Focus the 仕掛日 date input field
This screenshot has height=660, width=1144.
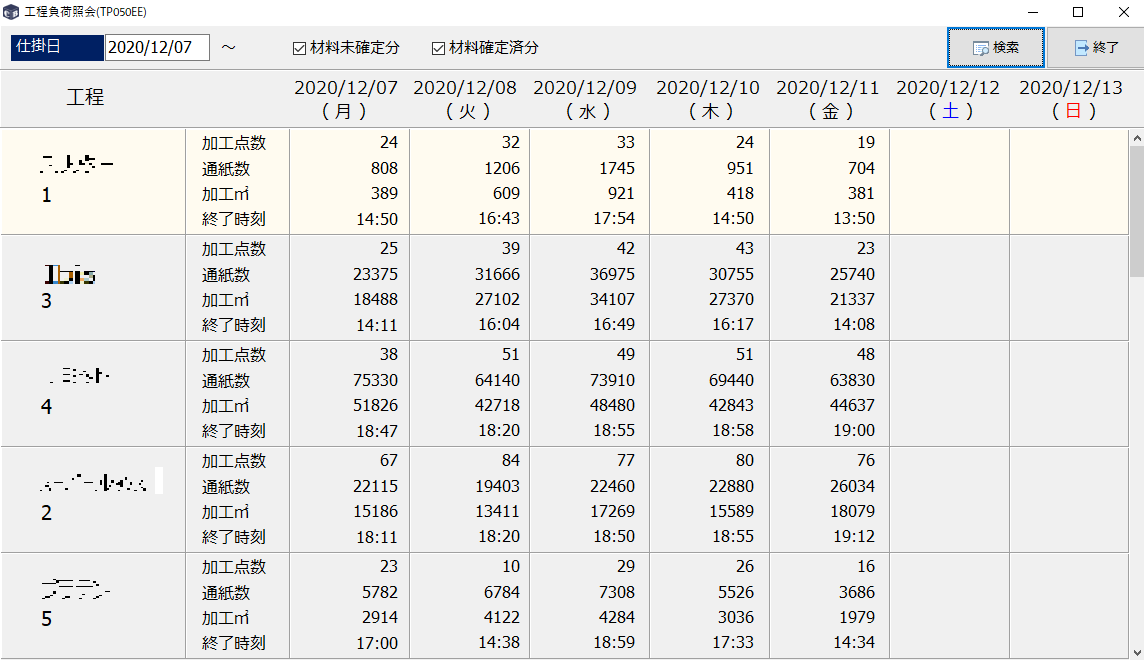coord(156,48)
